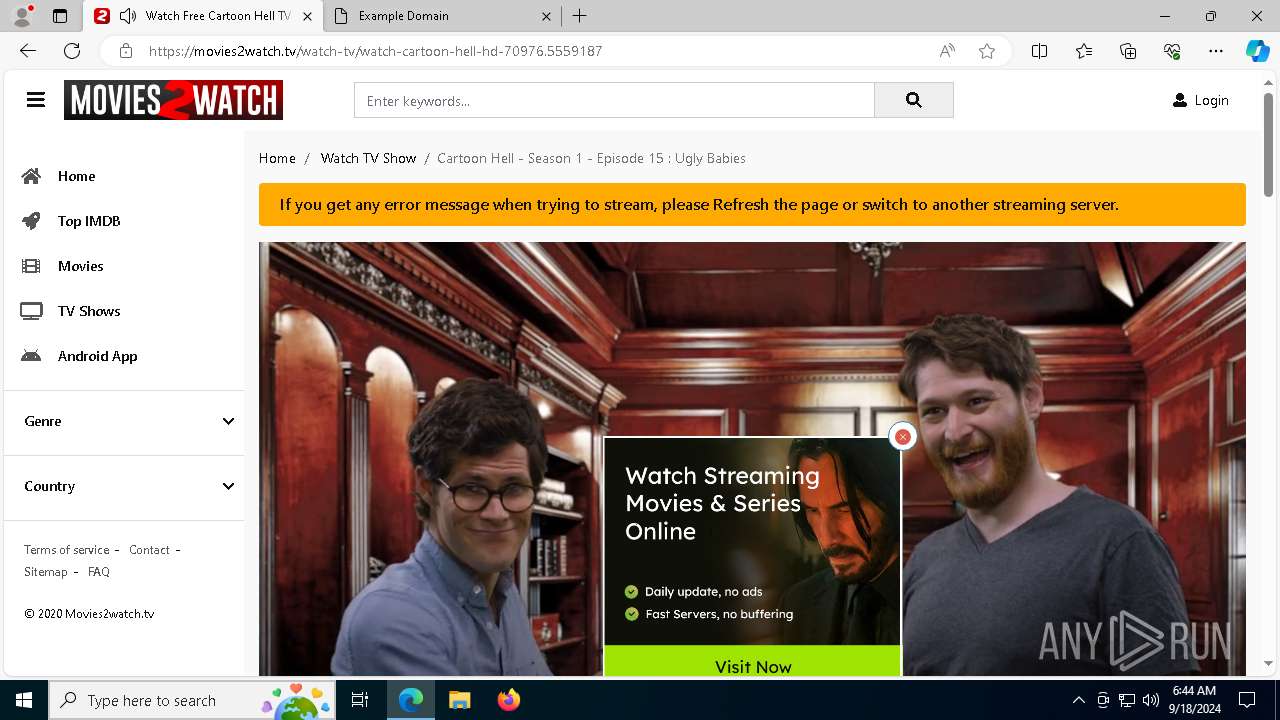Click the Login user icon

coord(1180,100)
